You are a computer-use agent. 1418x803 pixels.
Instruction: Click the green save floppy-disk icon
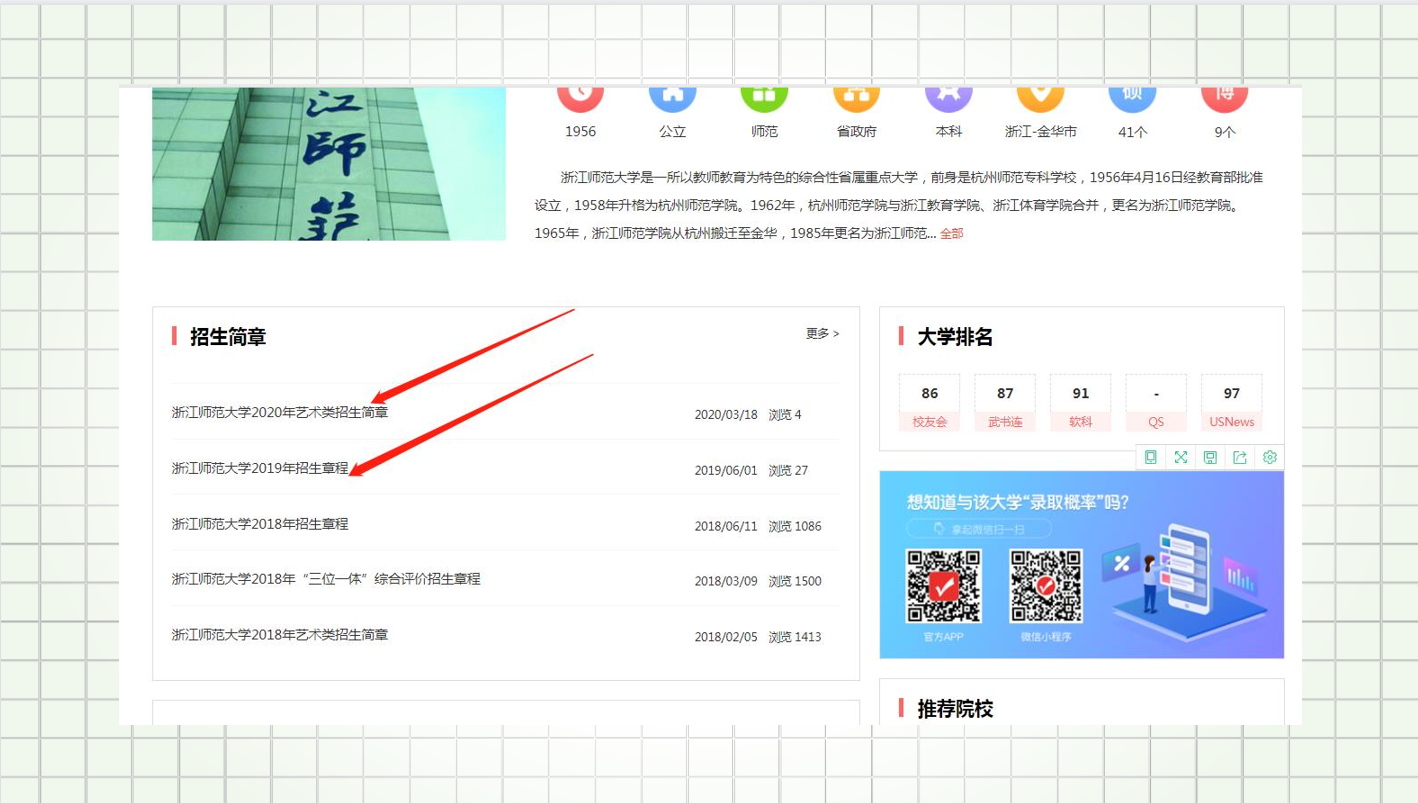pos(1210,457)
